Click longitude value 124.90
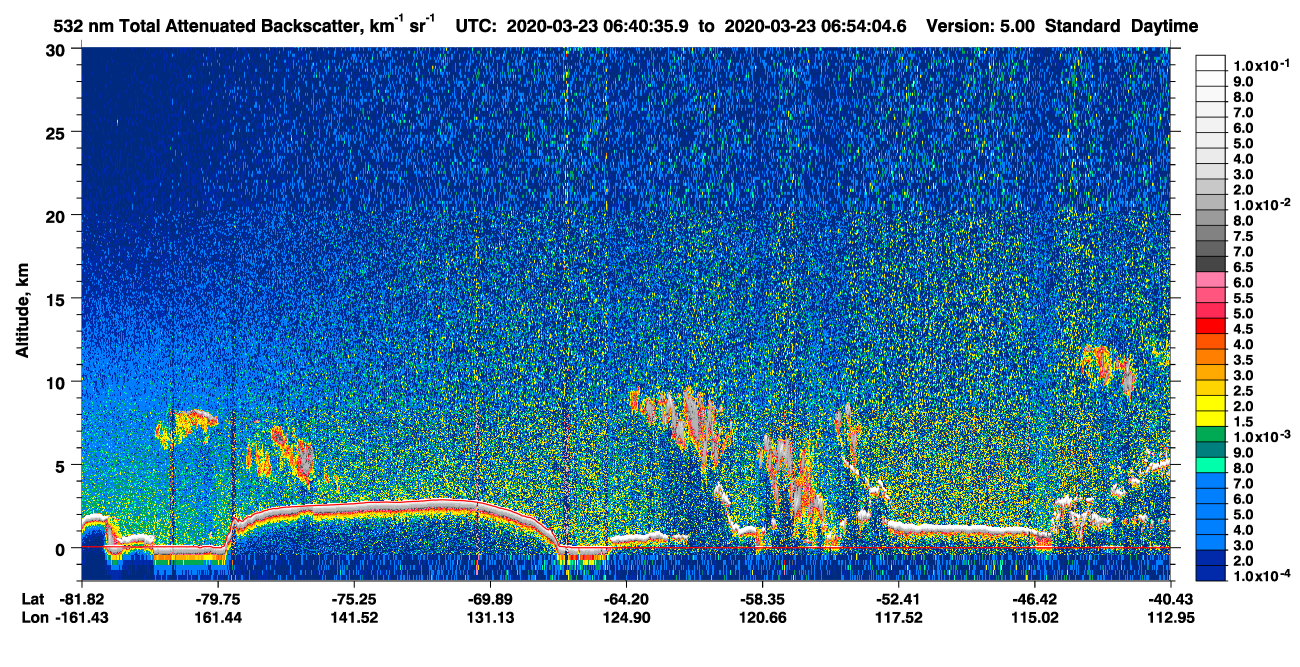Viewport: 1300px width, 667px height. 626,617
